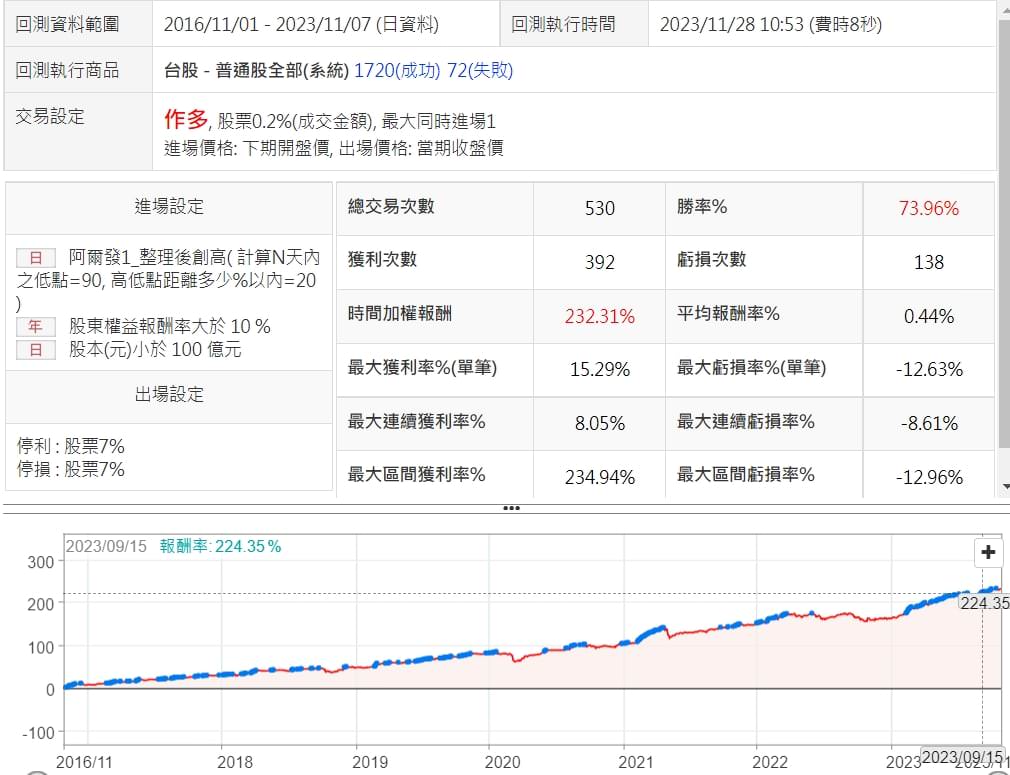Click the 224.35 value label on chart
The image size is (1010, 775).
(984, 603)
